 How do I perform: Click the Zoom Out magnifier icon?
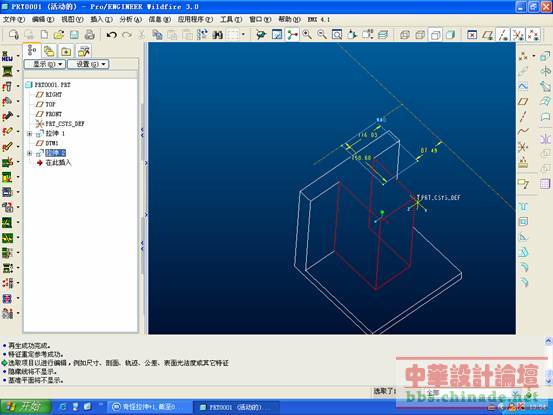pyautogui.click(x=322, y=35)
